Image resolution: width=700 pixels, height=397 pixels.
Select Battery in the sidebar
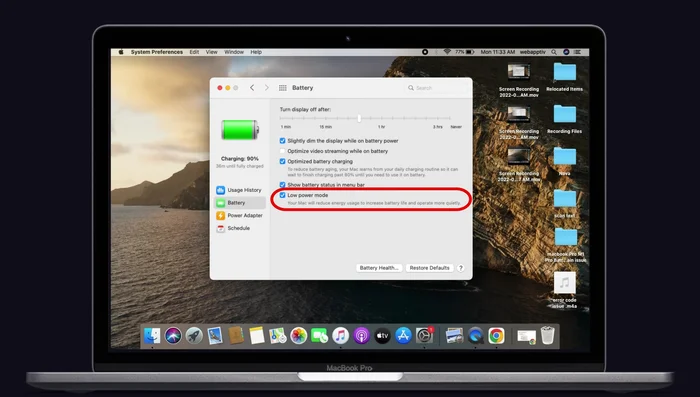tap(240, 203)
